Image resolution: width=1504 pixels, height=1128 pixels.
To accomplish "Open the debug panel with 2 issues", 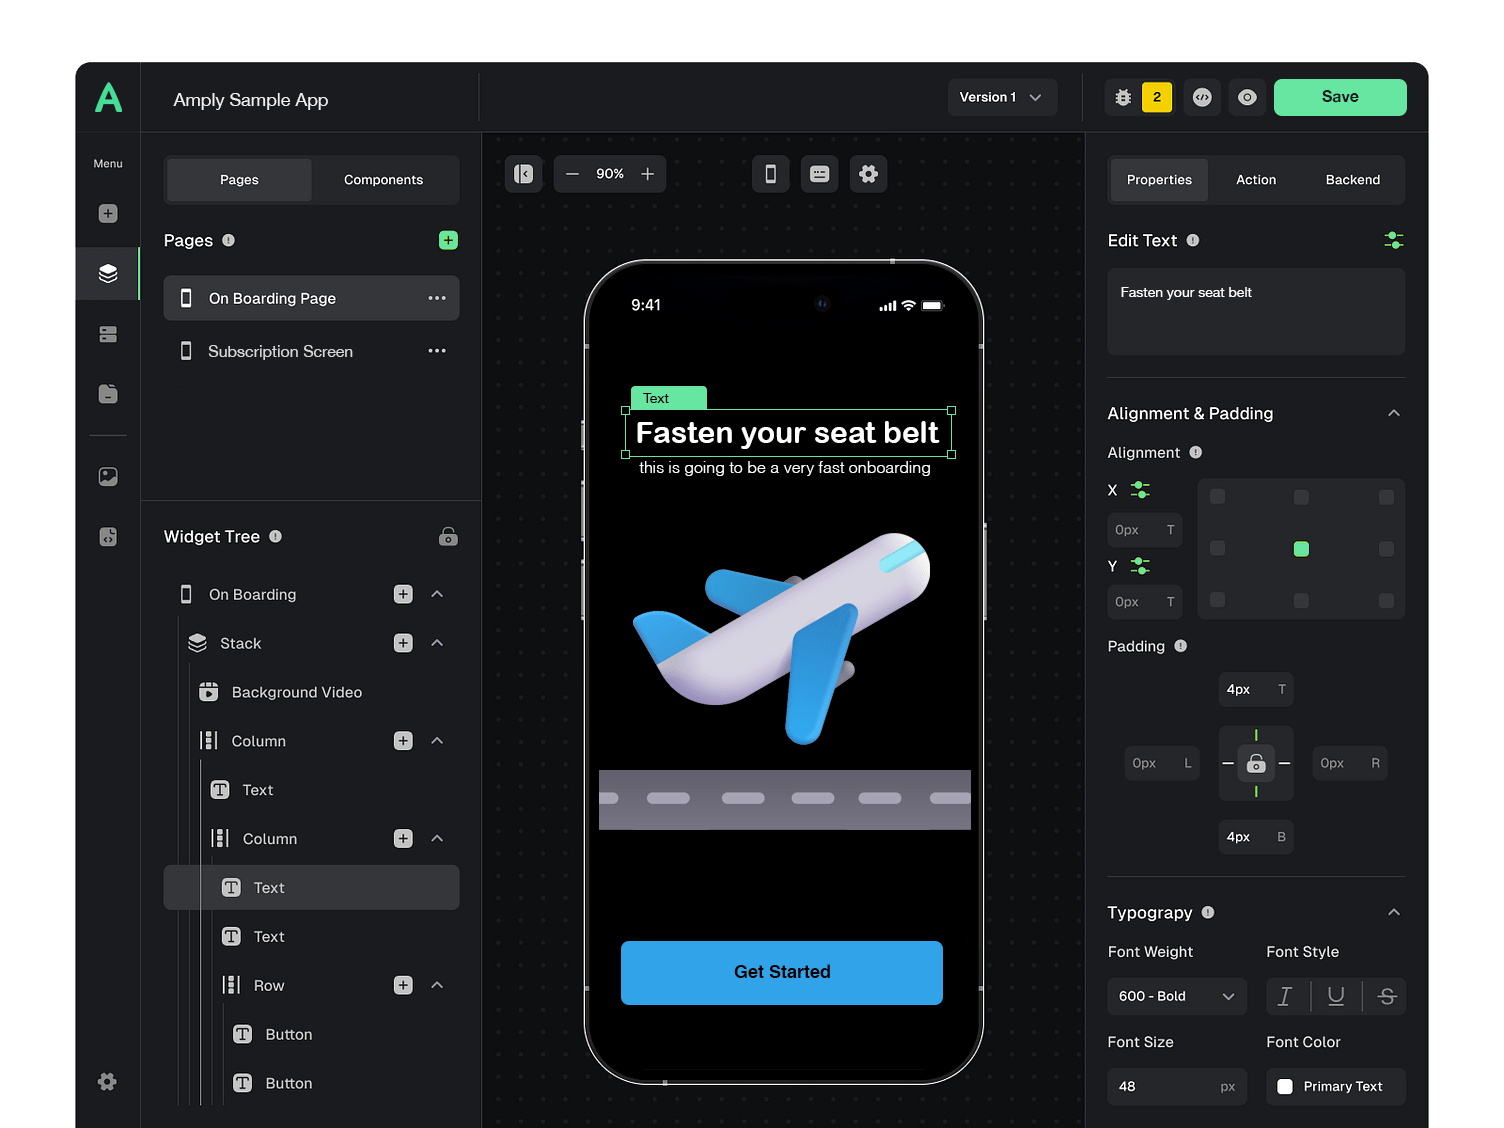I will (1122, 97).
